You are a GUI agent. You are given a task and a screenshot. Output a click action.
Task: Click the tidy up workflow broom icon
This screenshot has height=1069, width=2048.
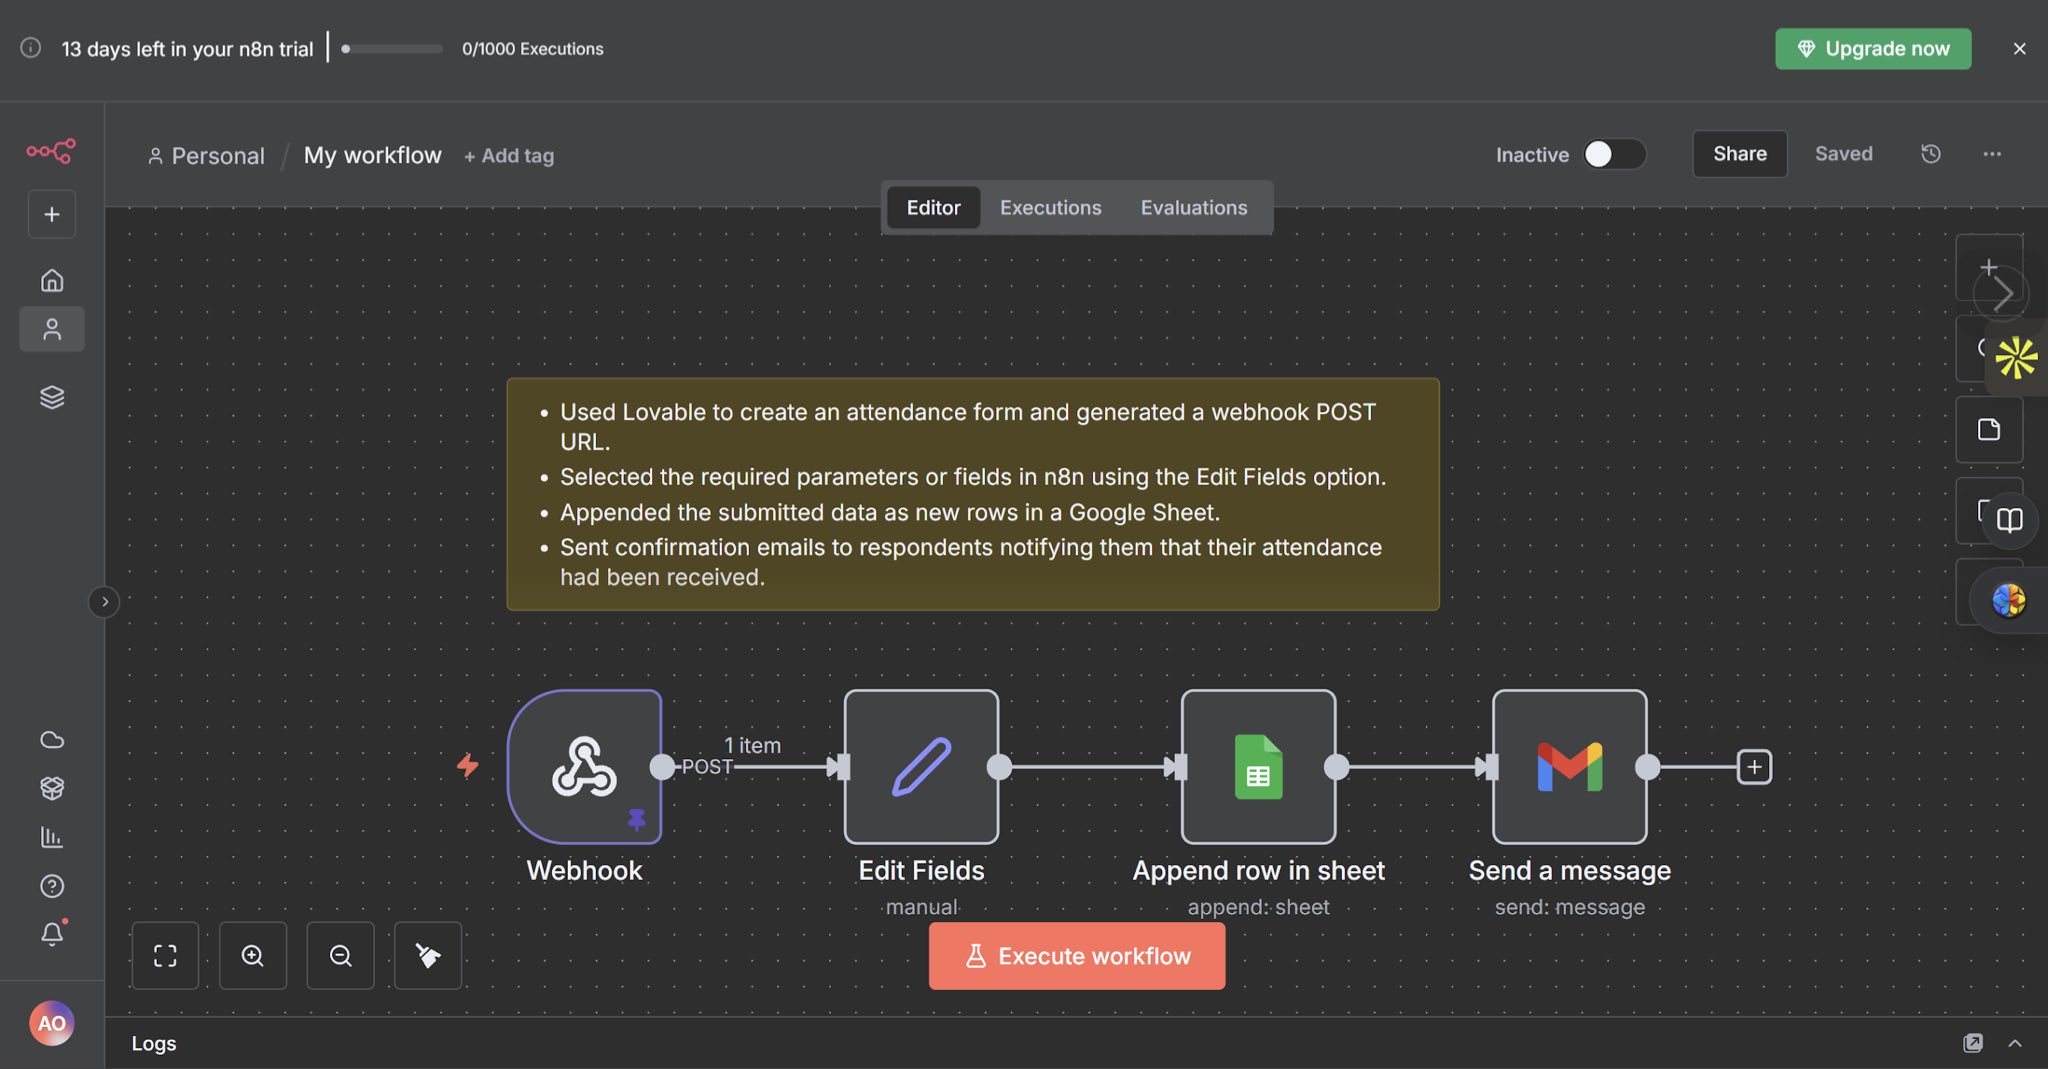click(x=428, y=956)
